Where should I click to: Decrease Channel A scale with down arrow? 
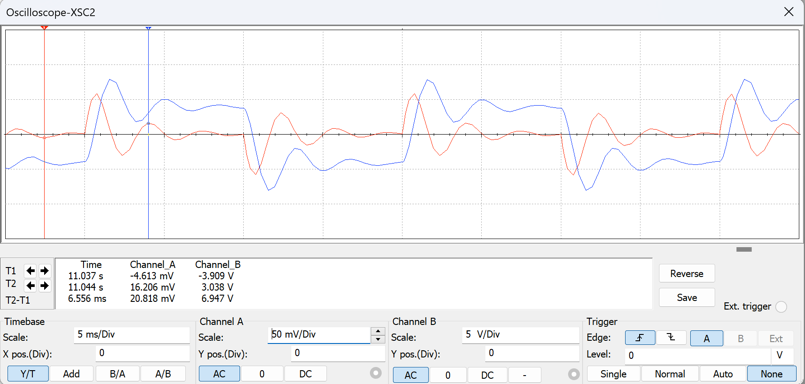coord(378,340)
